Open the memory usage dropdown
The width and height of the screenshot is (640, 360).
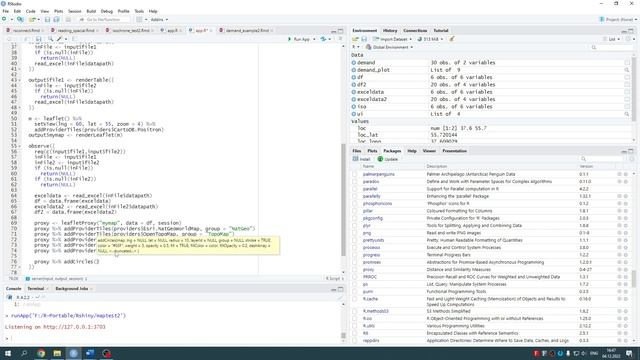[x=430, y=39]
